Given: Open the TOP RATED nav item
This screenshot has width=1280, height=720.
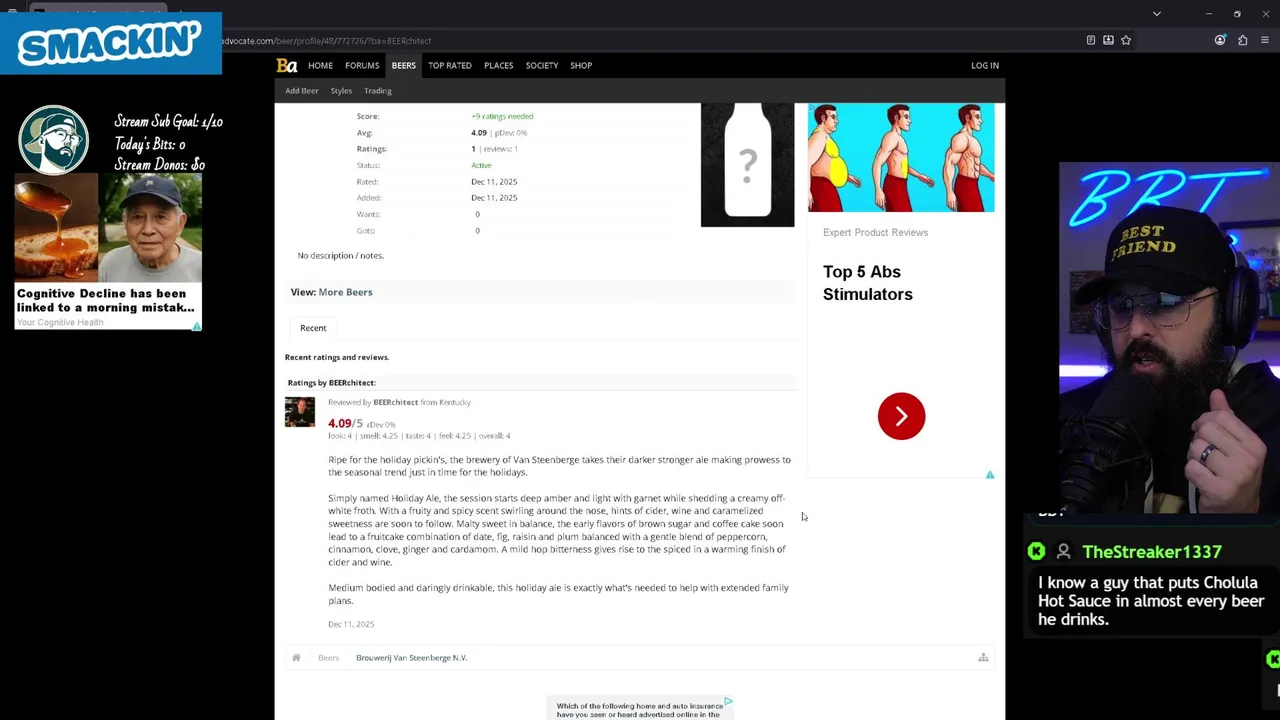Looking at the screenshot, I should [x=450, y=66].
